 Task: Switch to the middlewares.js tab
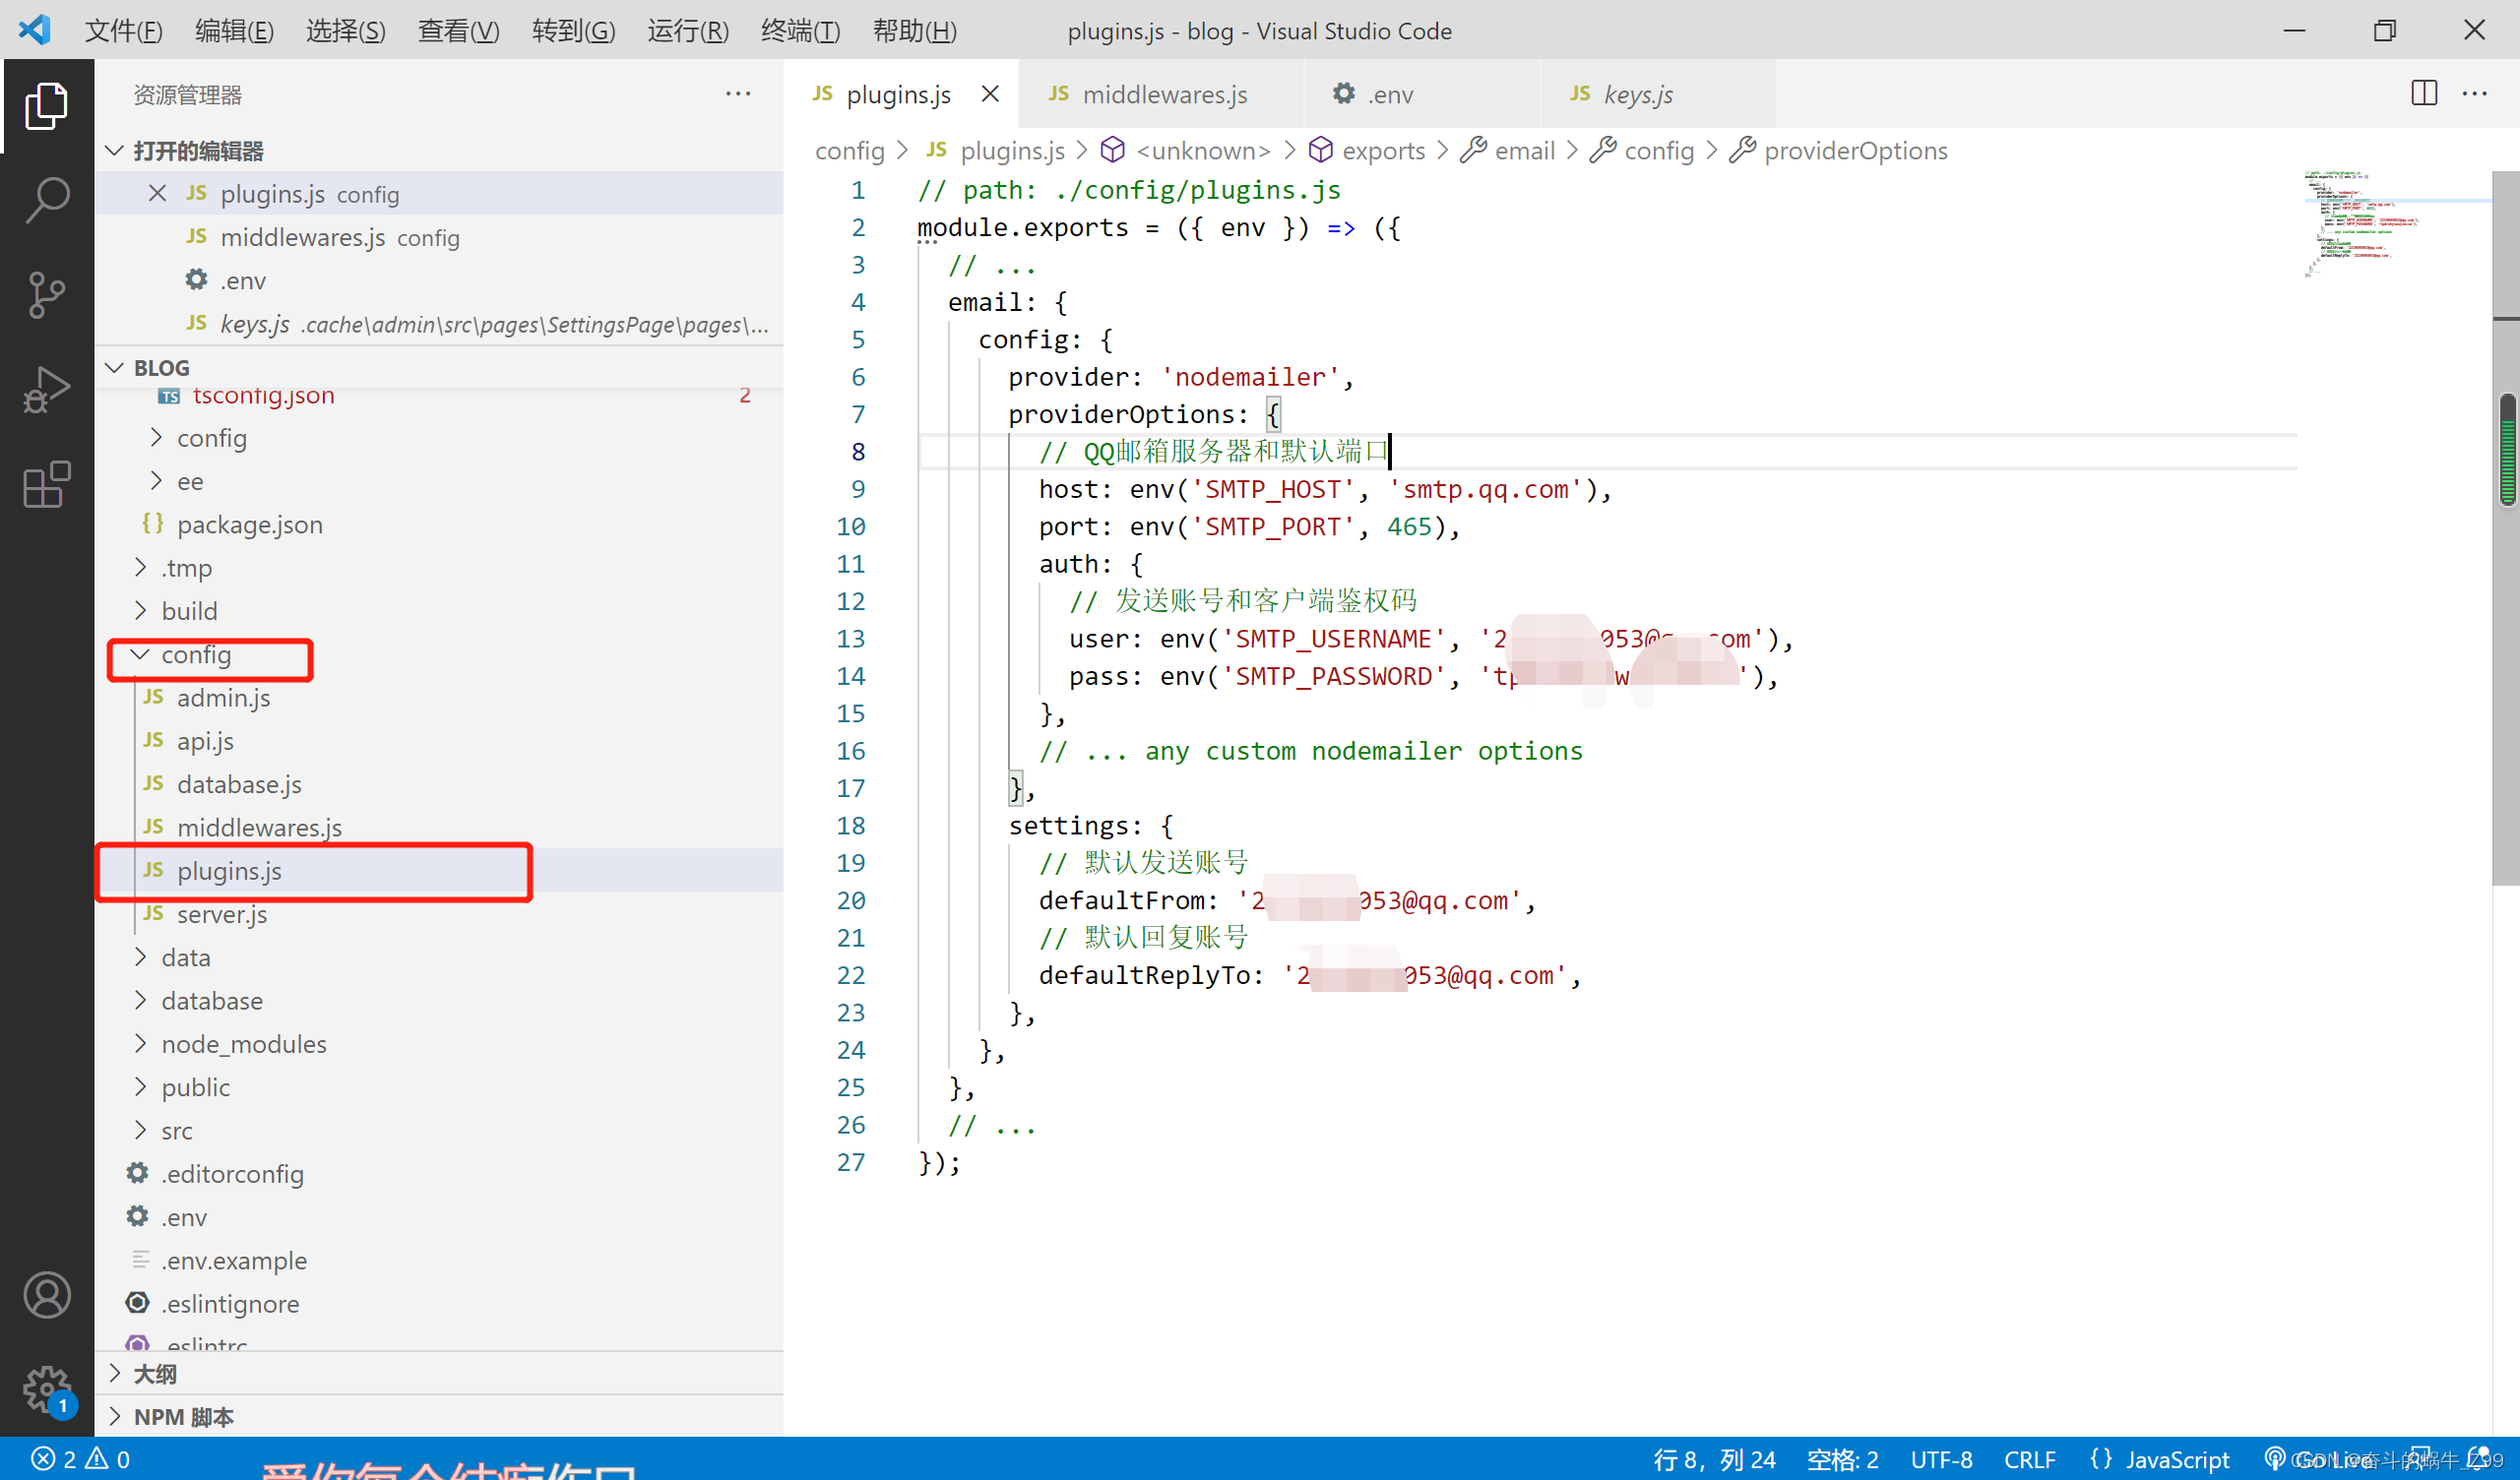(1163, 94)
